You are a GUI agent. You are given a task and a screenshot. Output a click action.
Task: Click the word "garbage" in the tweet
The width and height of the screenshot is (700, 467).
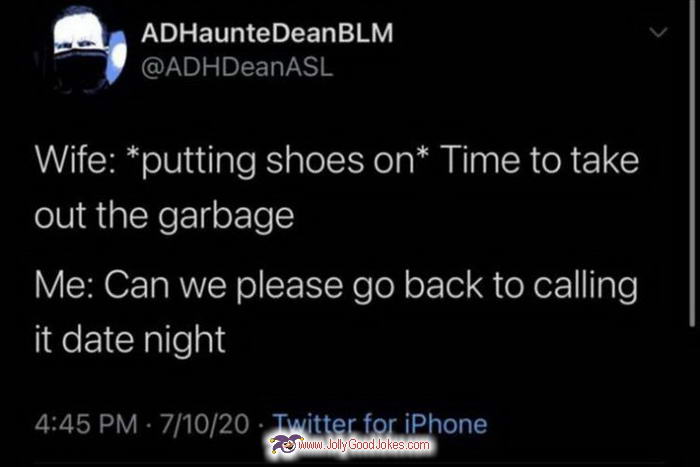[x=227, y=217]
